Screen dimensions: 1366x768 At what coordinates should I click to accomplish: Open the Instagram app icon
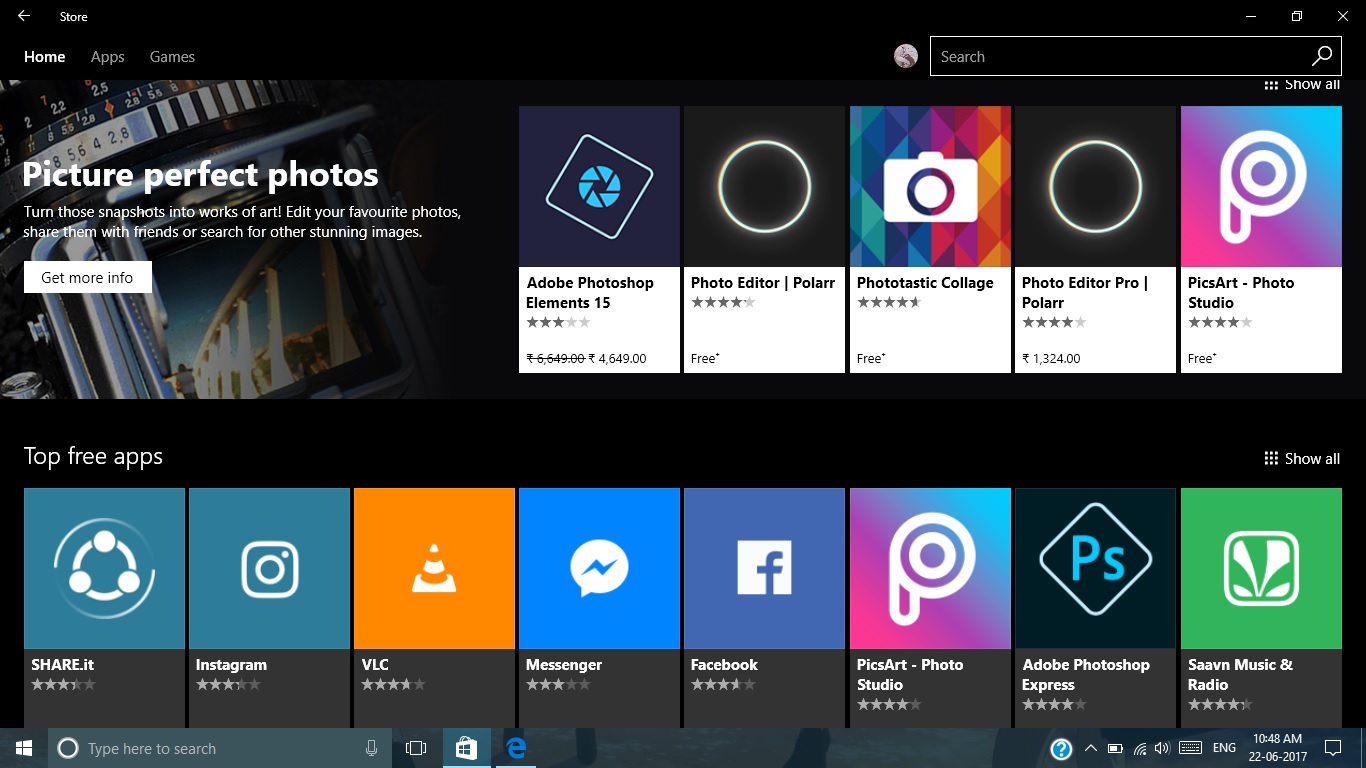(x=269, y=568)
